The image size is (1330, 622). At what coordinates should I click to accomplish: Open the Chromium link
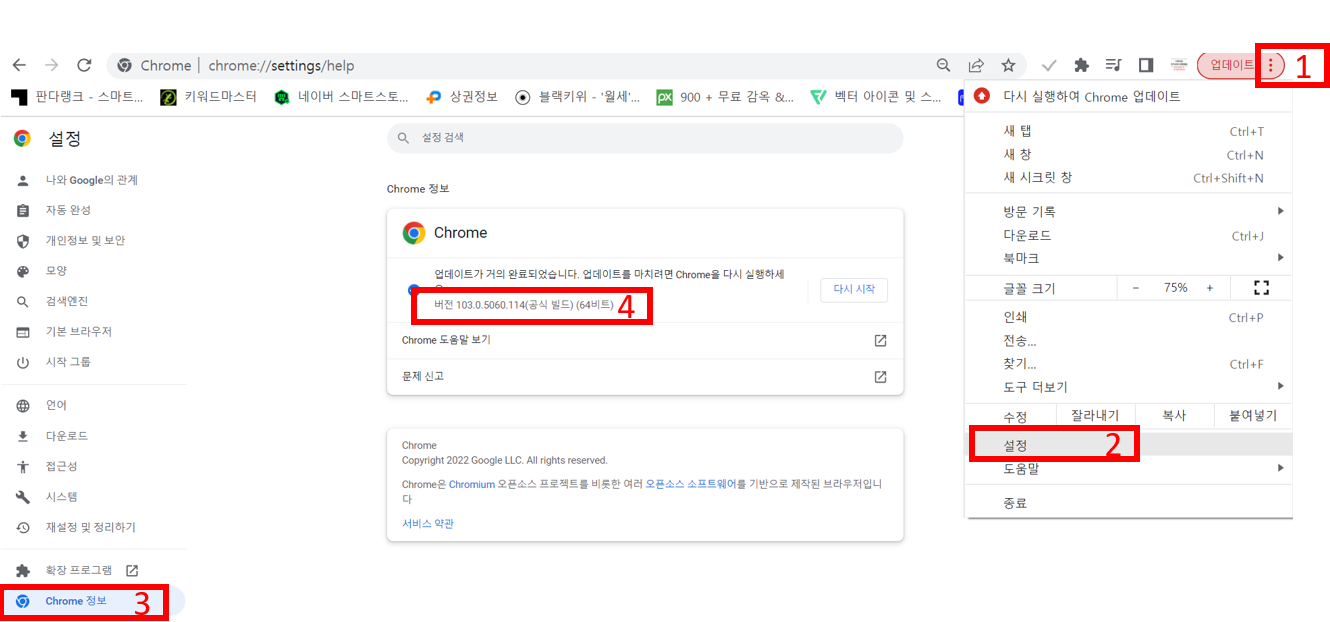click(472, 484)
